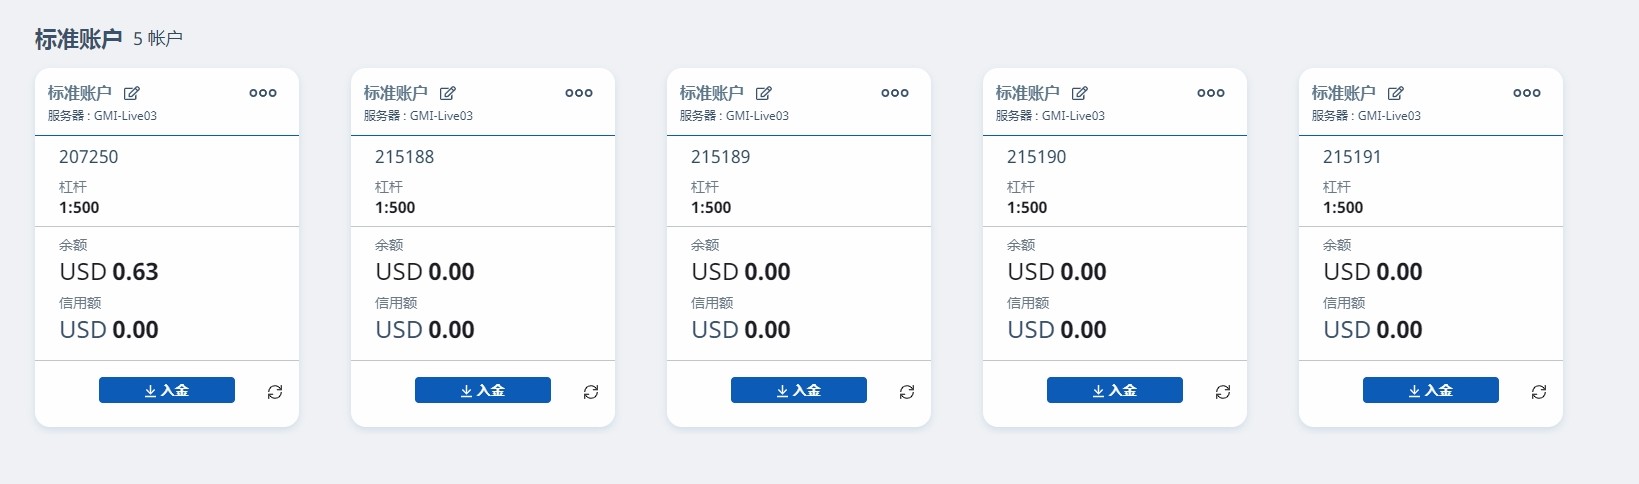Deposit funds into account 215188
Screen dimensions: 1639x484
483,390
